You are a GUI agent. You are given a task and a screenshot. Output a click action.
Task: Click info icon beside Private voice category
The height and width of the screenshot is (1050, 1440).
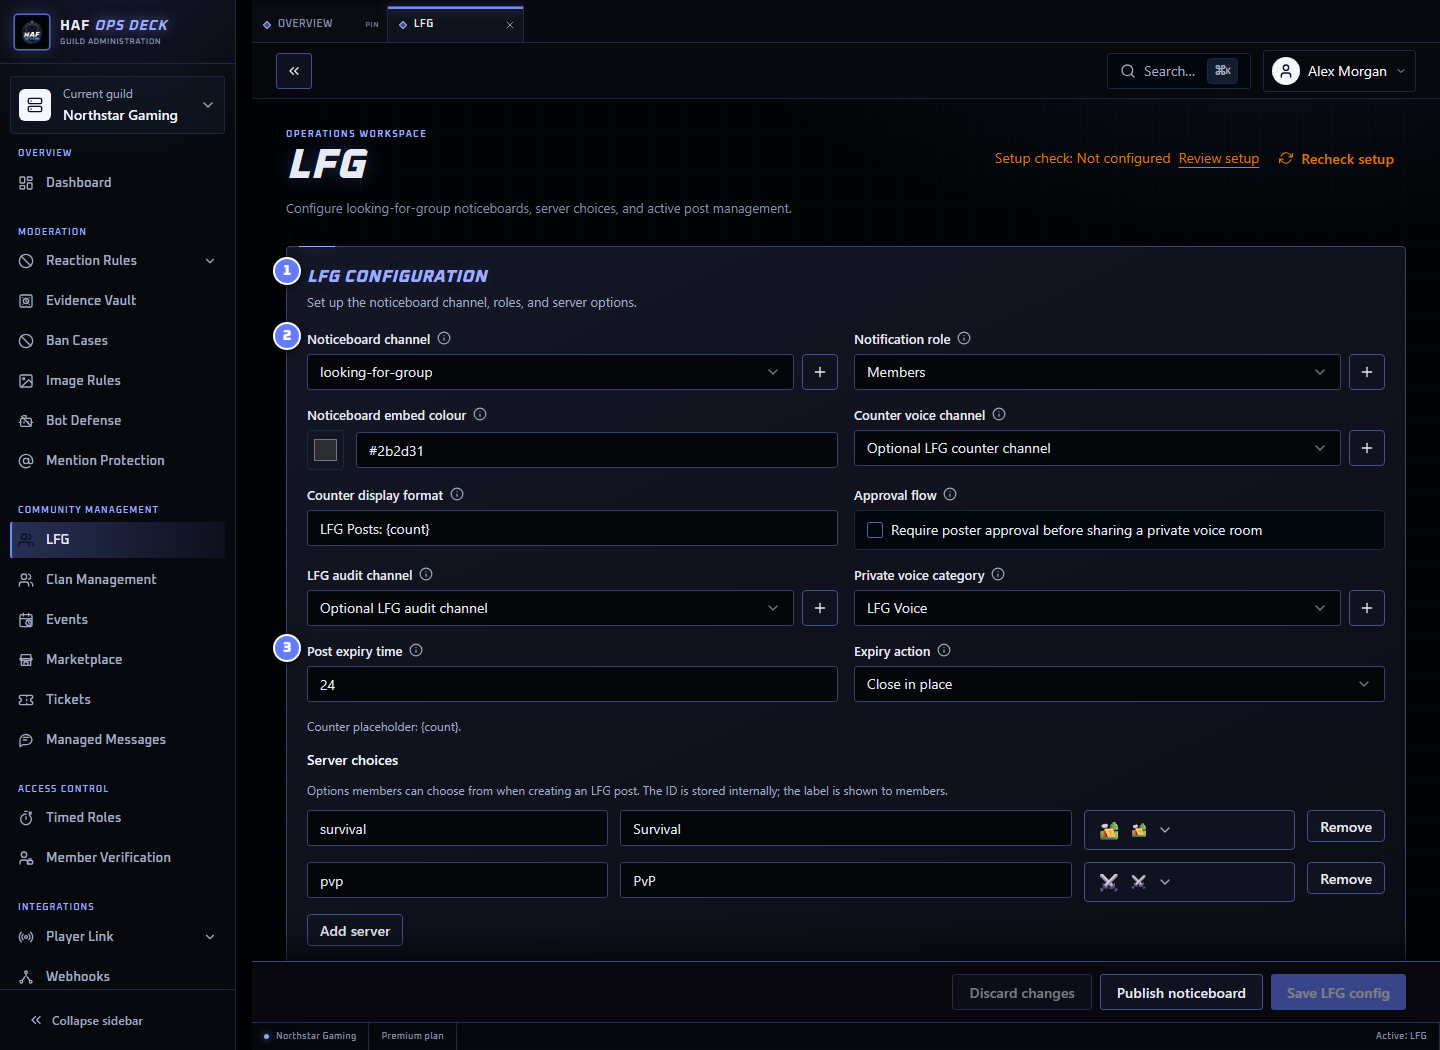point(998,574)
